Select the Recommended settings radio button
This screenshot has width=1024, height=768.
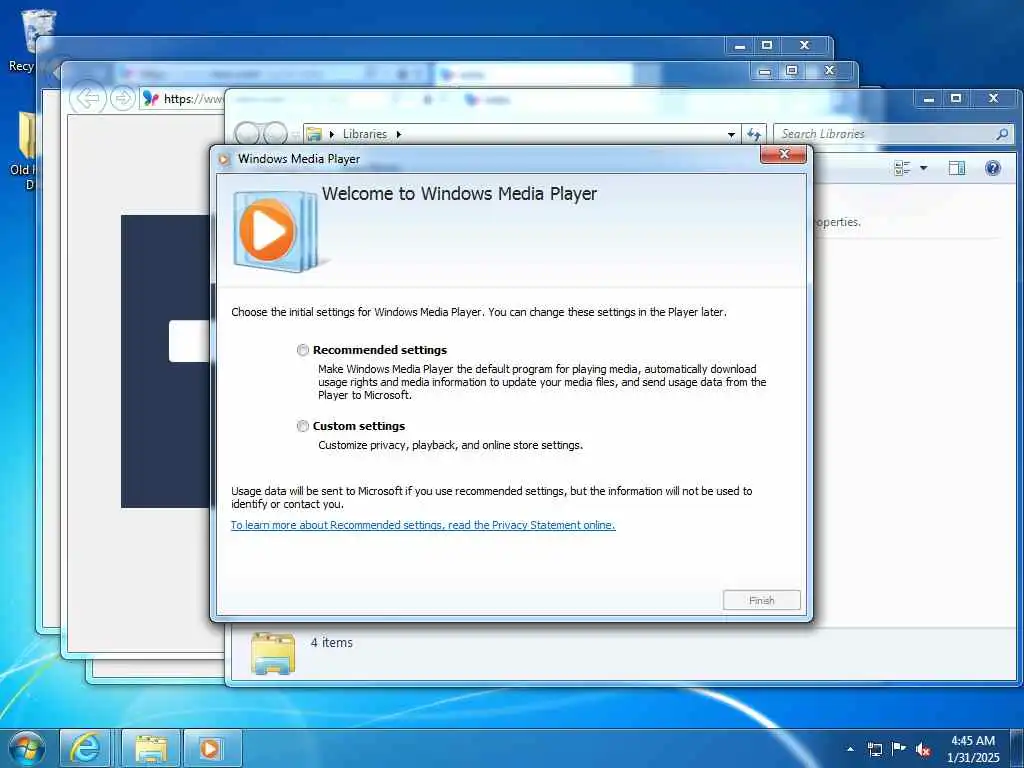point(302,350)
